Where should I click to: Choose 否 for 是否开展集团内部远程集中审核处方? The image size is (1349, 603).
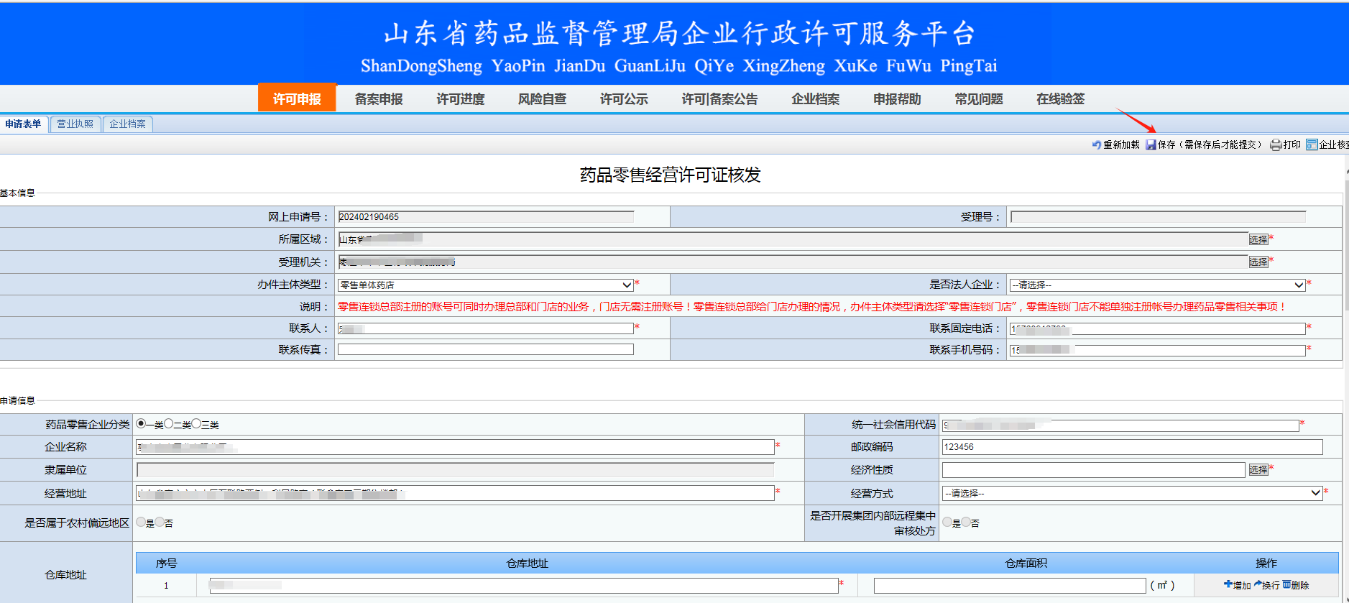click(x=966, y=522)
